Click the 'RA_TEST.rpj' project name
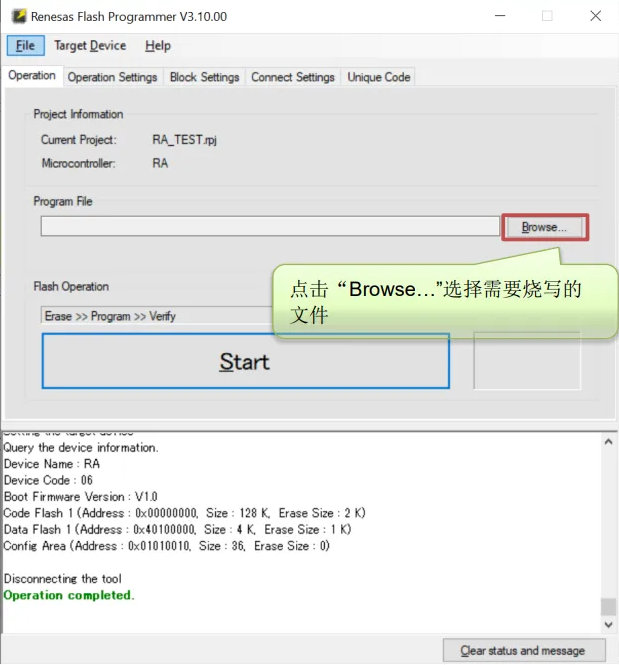Viewport: 619px width, 665px height. (x=184, y=140)
